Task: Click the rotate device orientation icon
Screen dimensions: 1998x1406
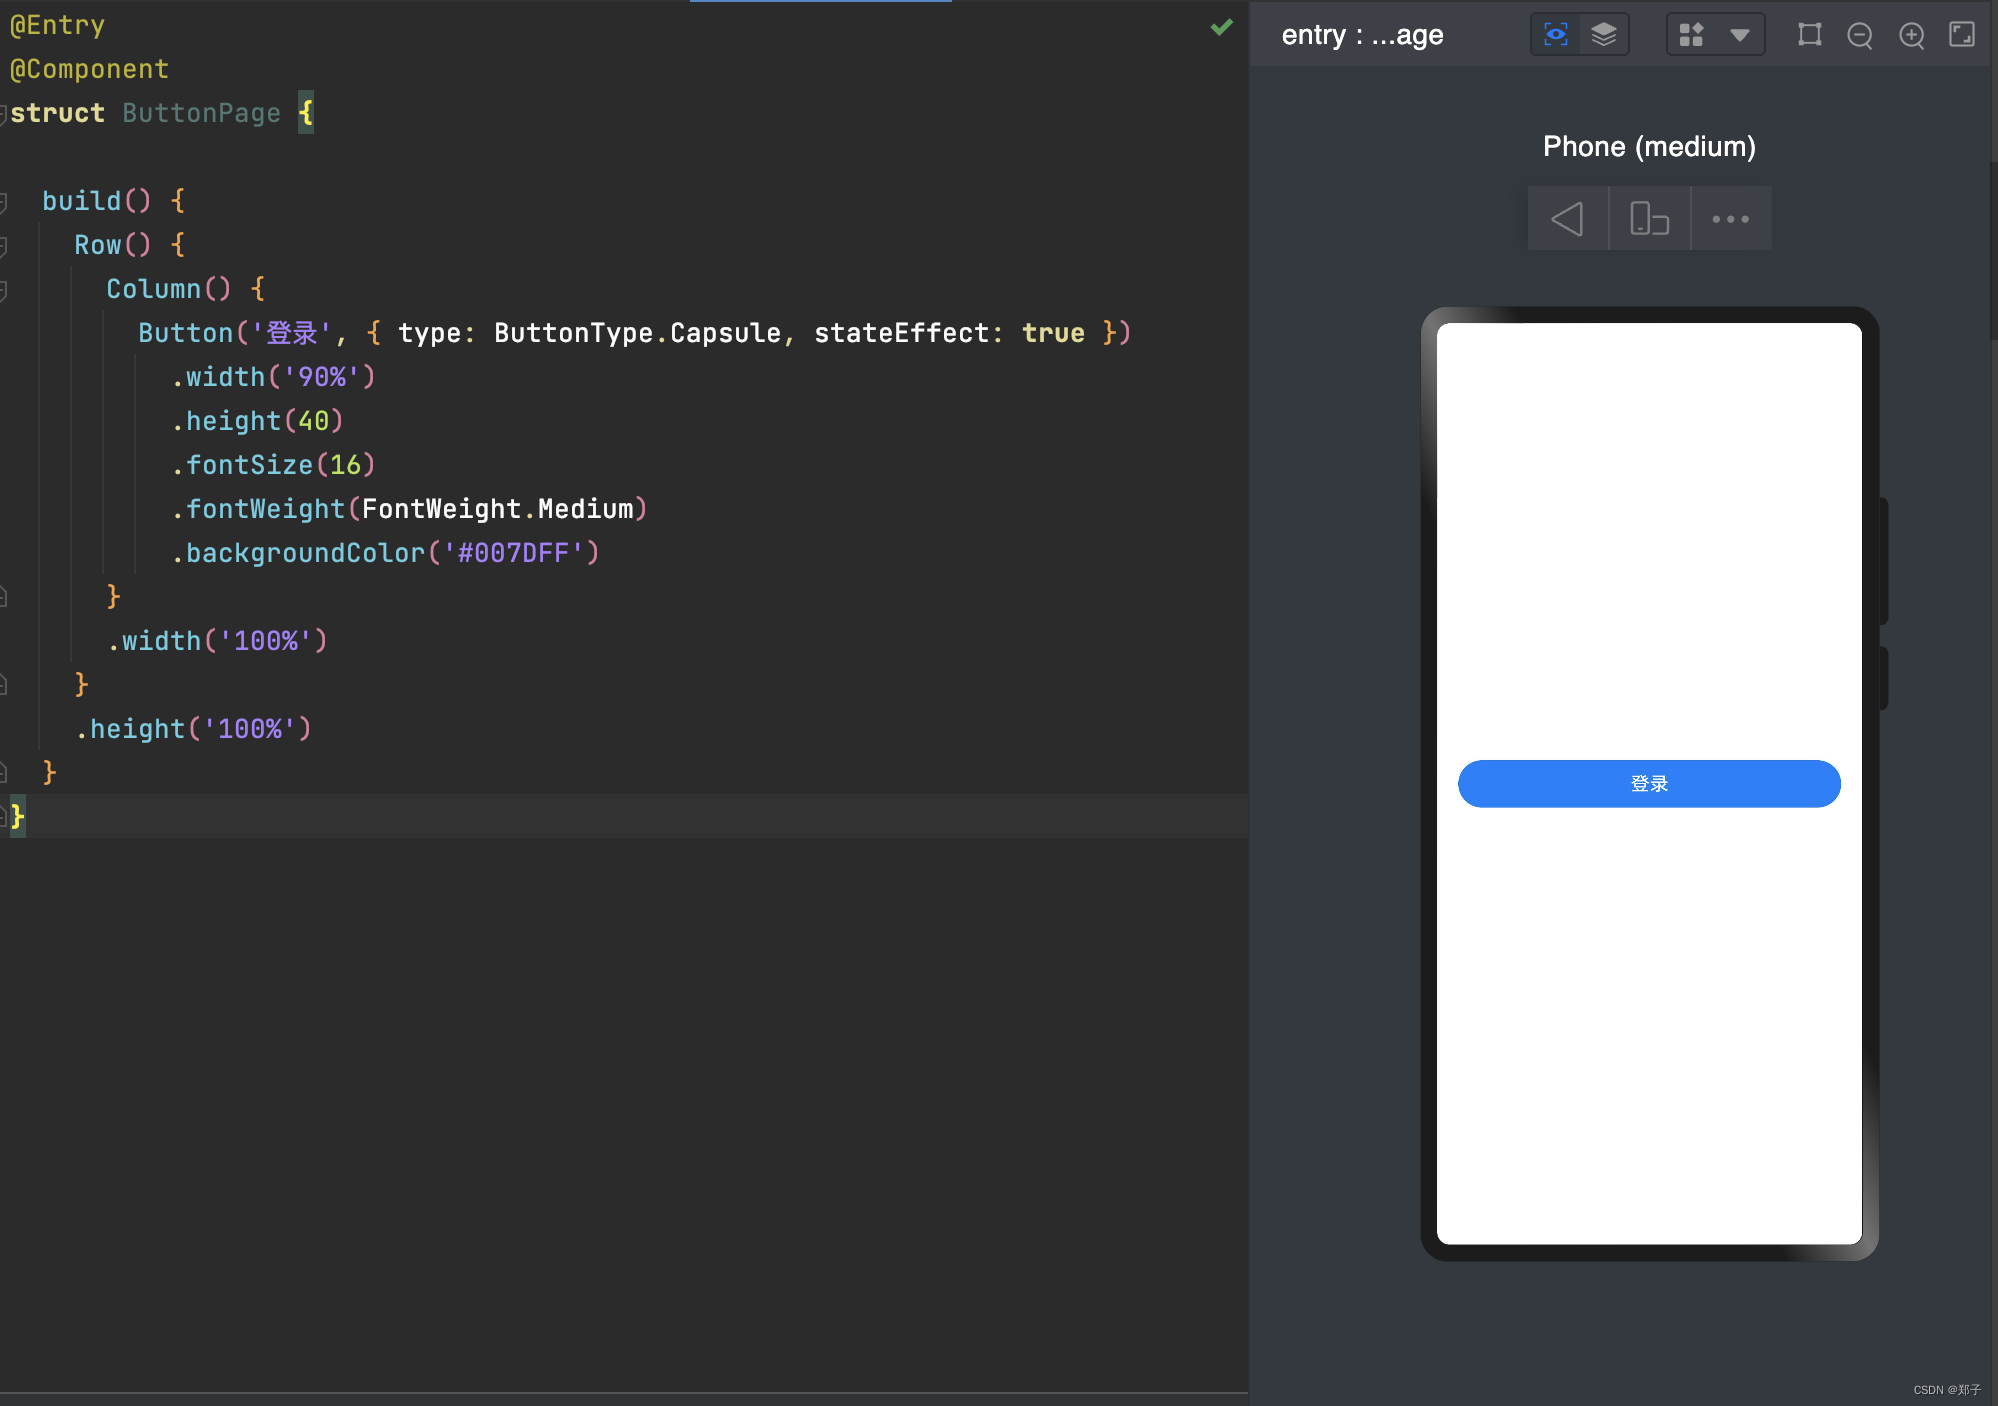Action: 1649,218
